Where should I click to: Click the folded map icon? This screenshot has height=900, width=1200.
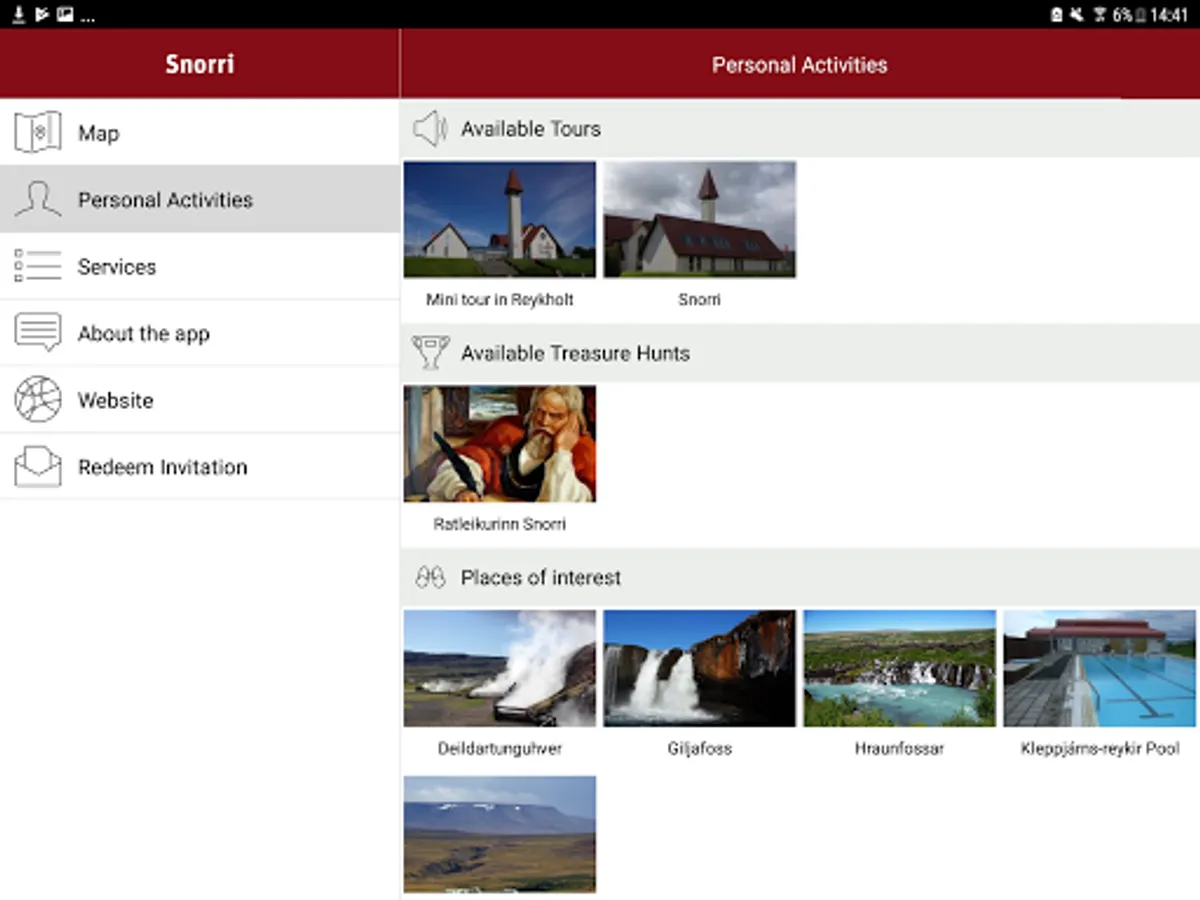[38, 133]
